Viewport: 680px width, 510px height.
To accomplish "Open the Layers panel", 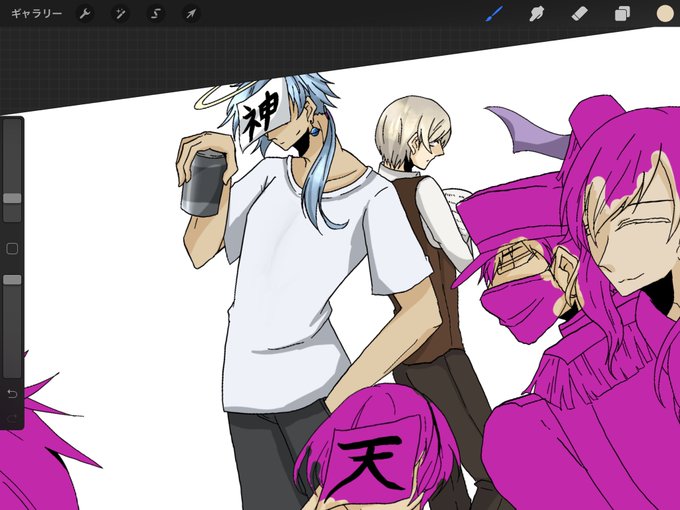I will pyautogui.click(x=622, y=14).
